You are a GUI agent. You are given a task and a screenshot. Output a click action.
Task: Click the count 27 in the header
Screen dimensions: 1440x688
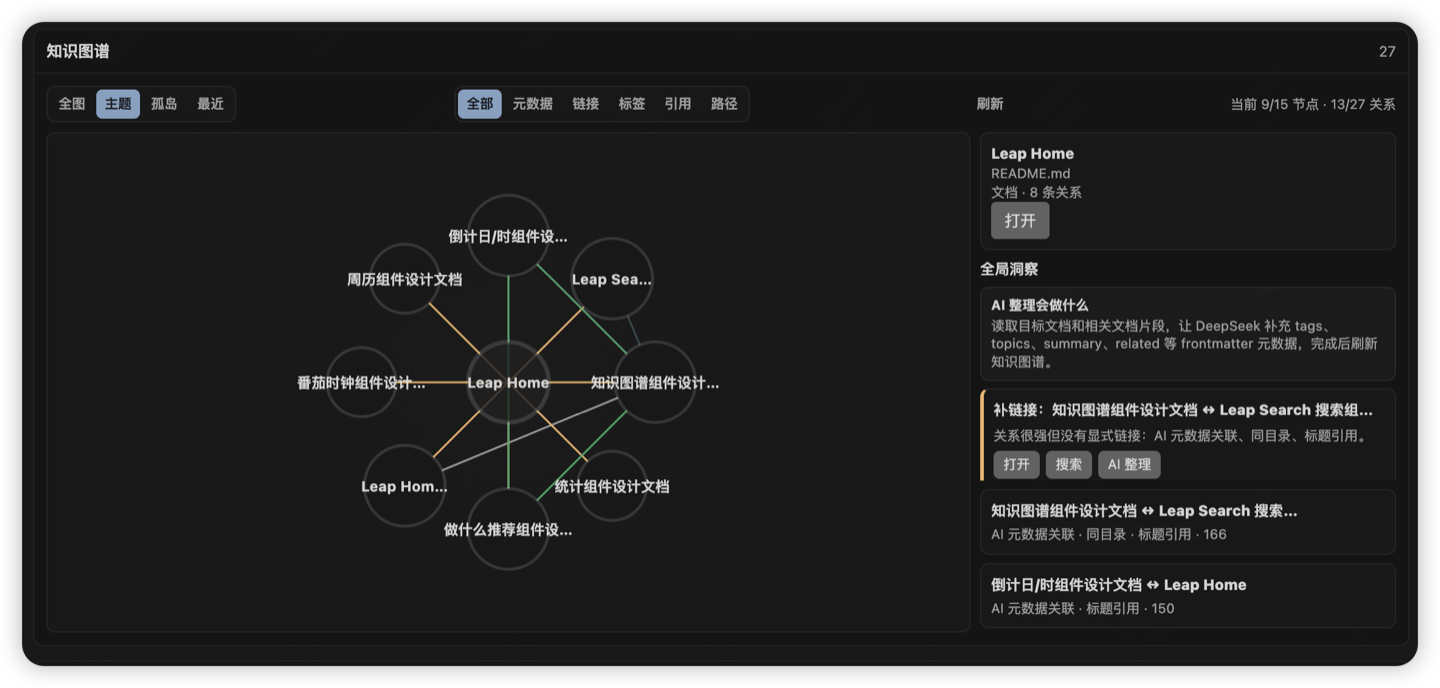click(1387, 52)
